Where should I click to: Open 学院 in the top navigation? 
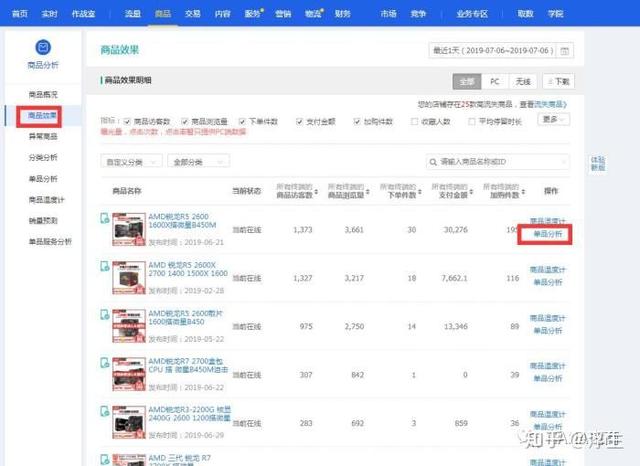pyautogui.click(x=556, y=14)
